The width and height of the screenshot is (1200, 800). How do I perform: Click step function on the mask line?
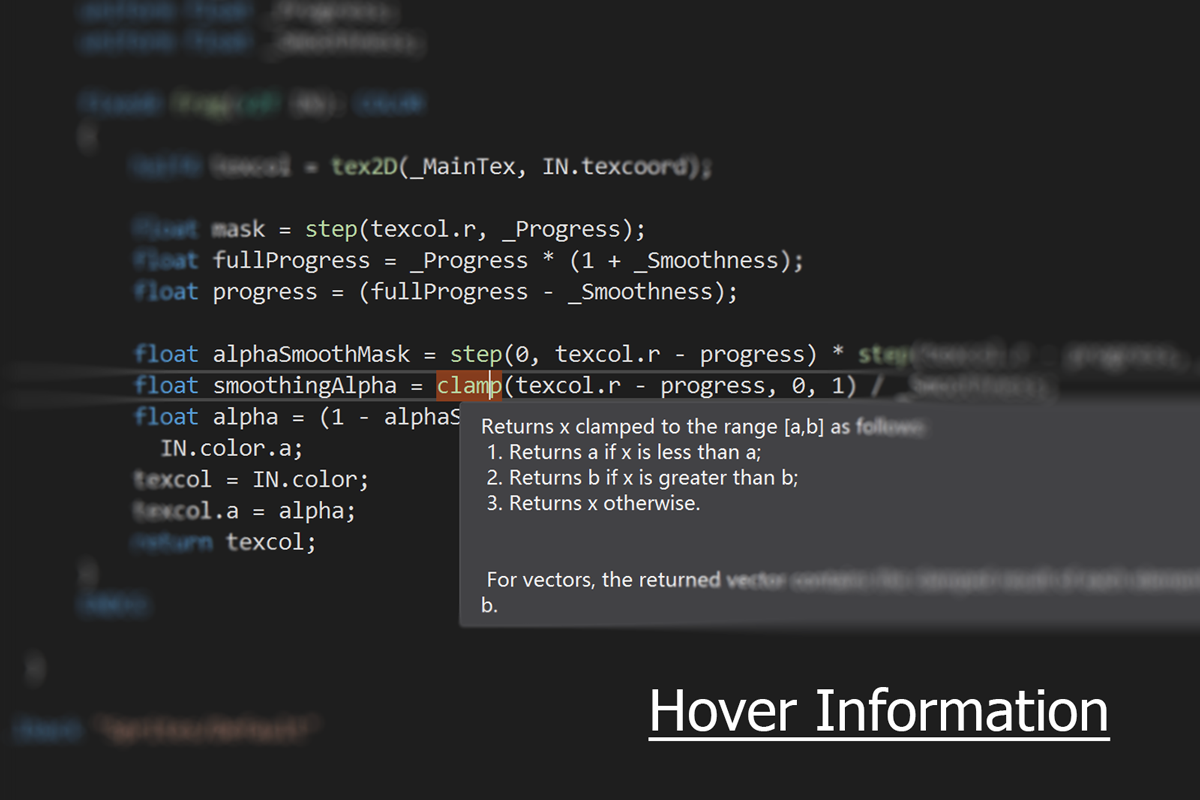coord(331,229)
